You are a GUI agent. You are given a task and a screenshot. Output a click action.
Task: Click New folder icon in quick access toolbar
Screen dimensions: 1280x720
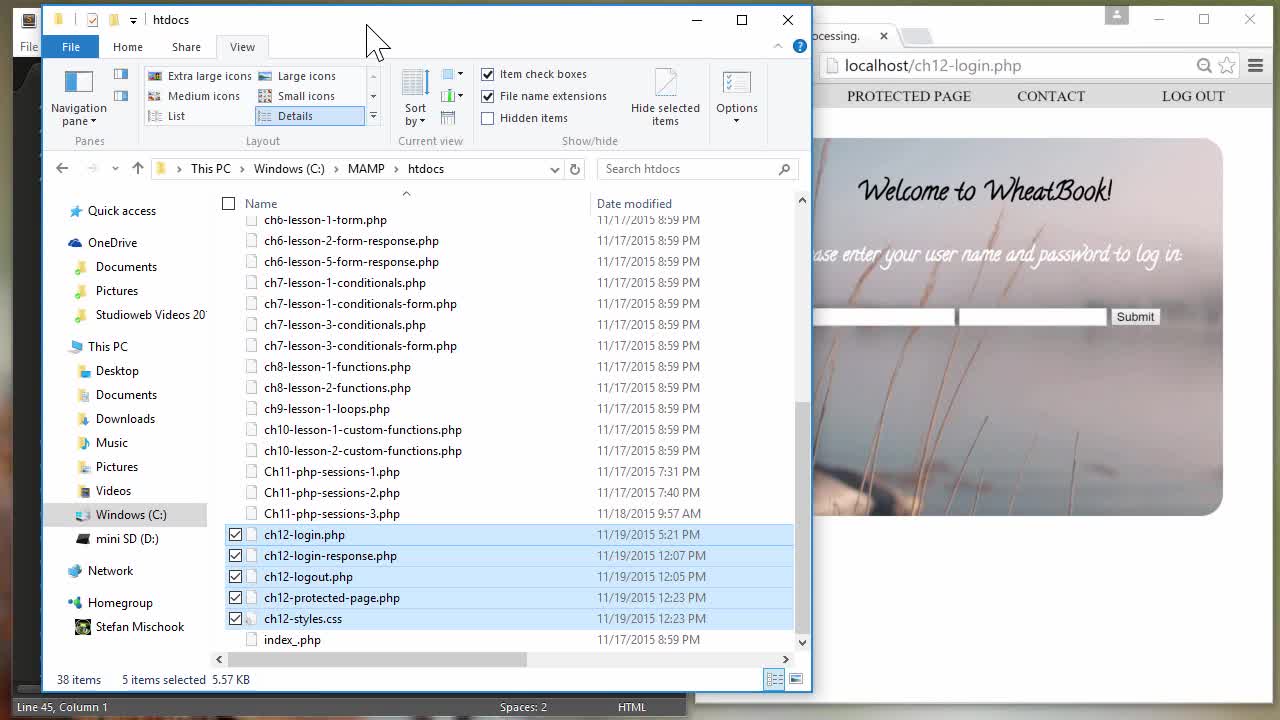(114, 20)
